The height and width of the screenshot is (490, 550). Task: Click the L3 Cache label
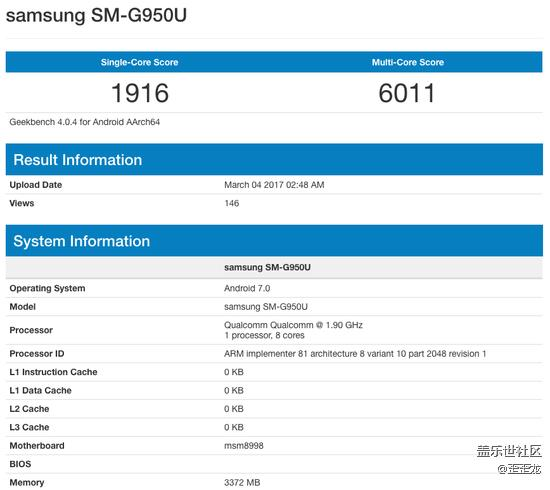pyautogui.click(x=29, y=428)
